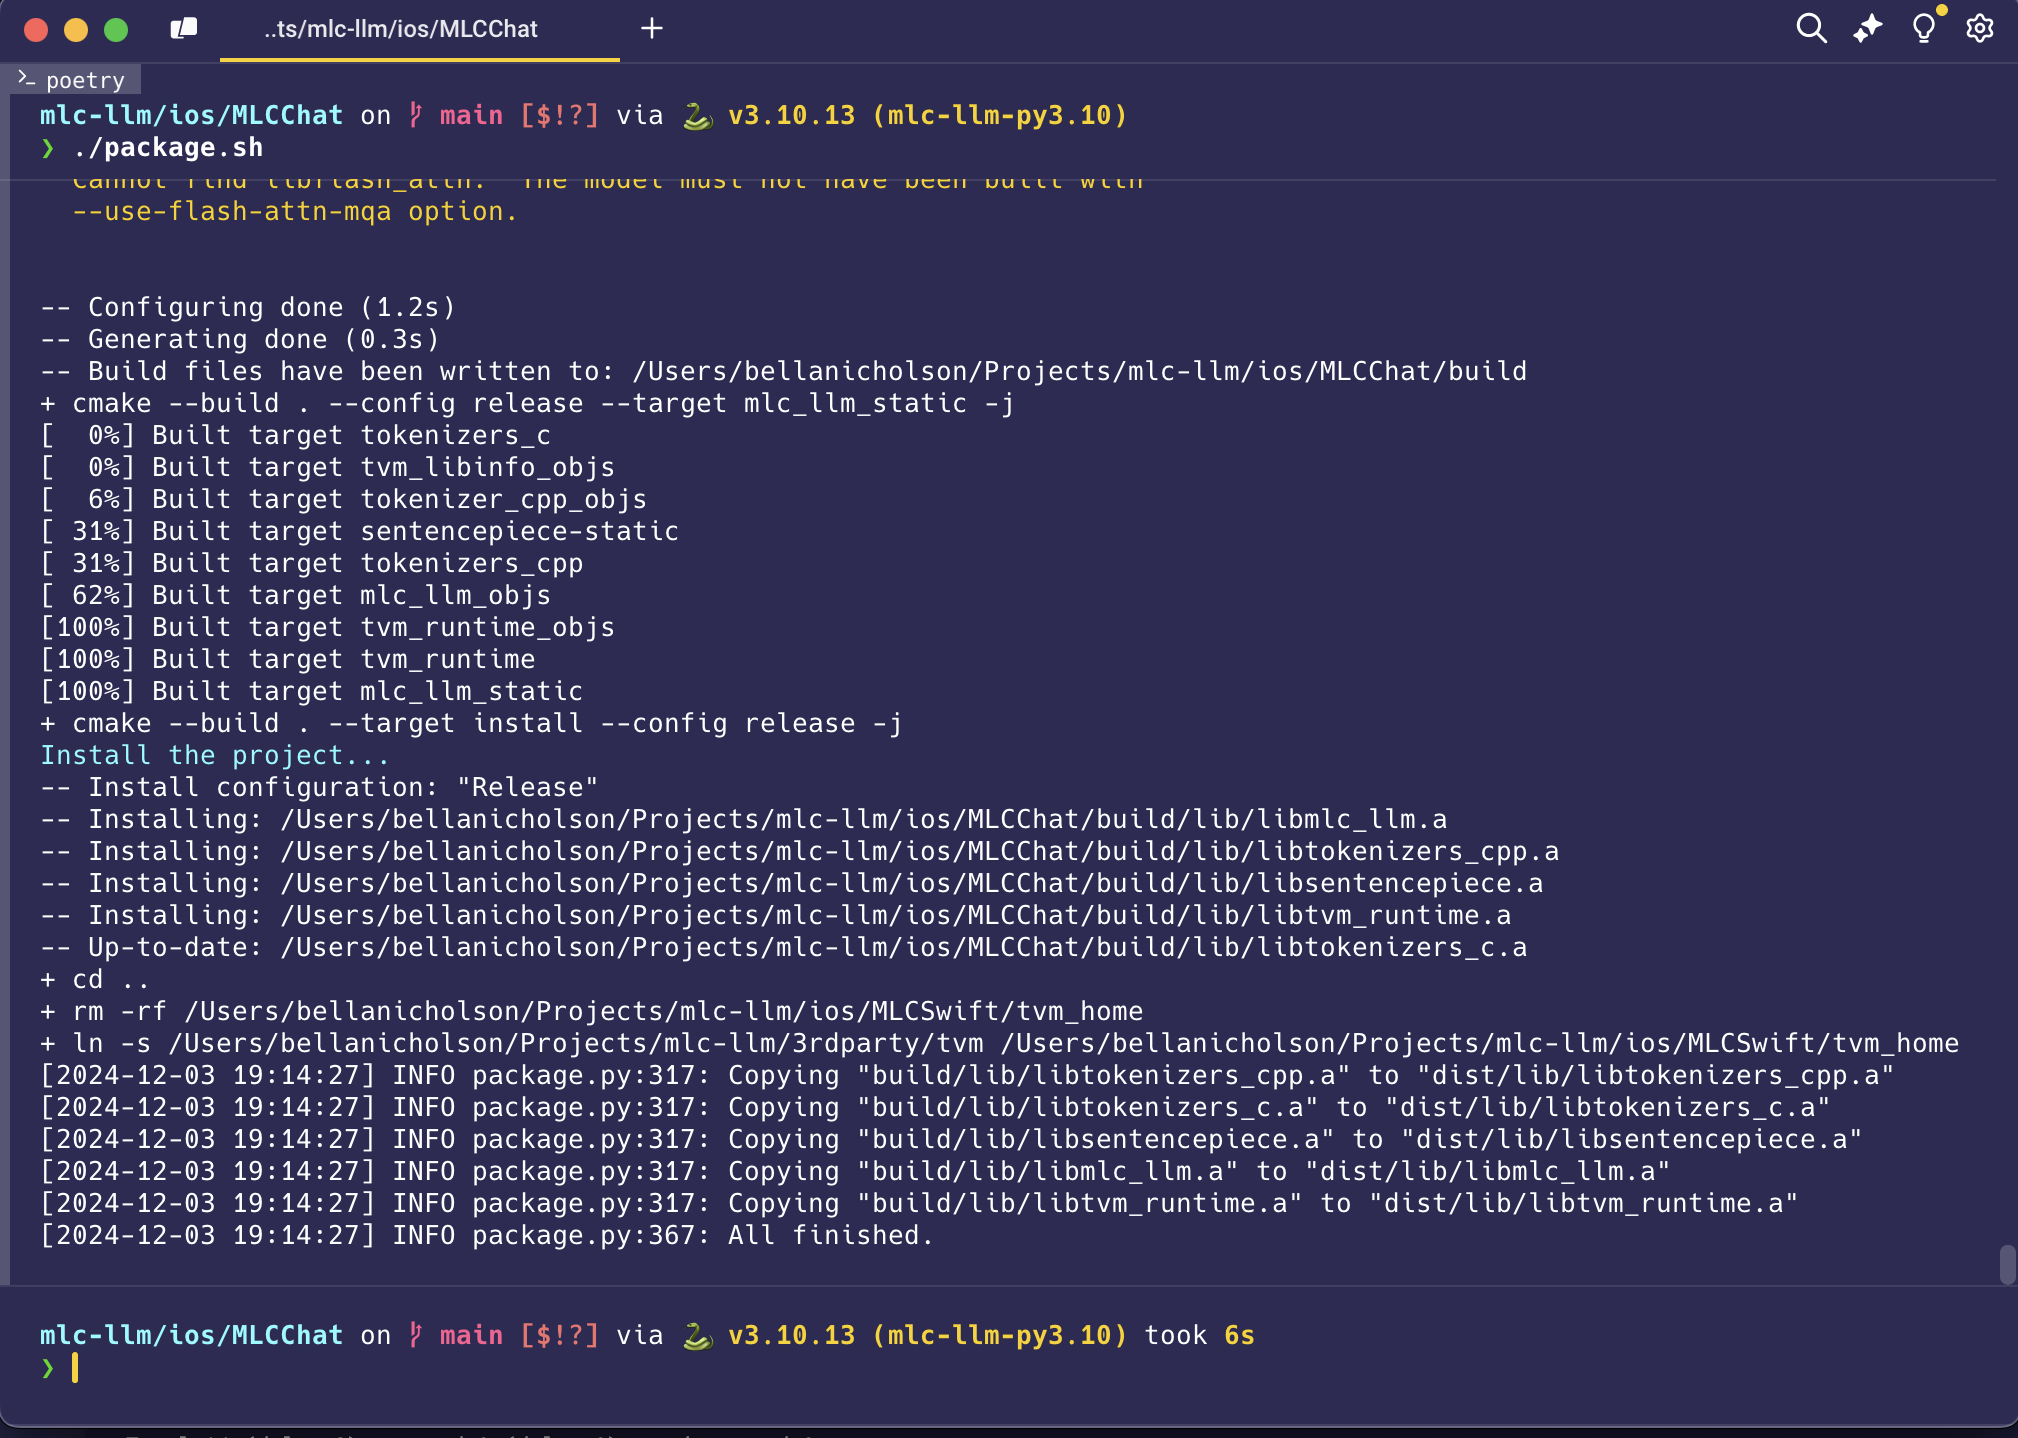Viewport: 2018px width, 1438px height.
Task: Click the red close window button
Action: pyautogui.click(x=36, y=29)
